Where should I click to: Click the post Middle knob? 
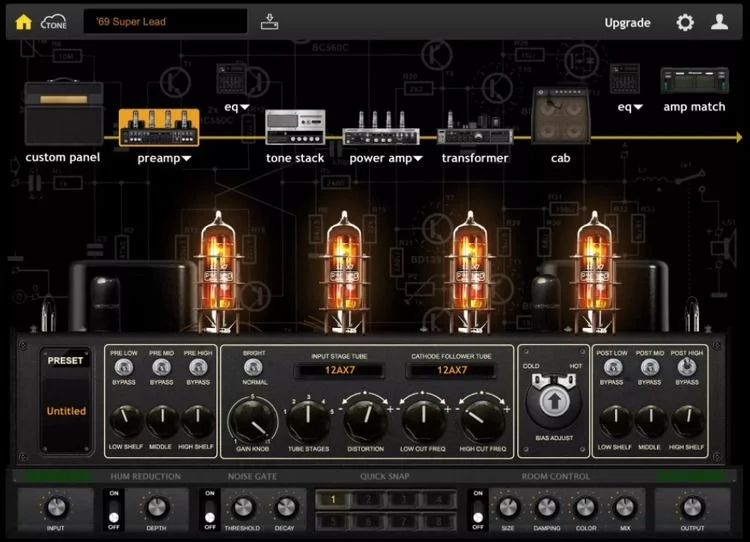point(651,421)
